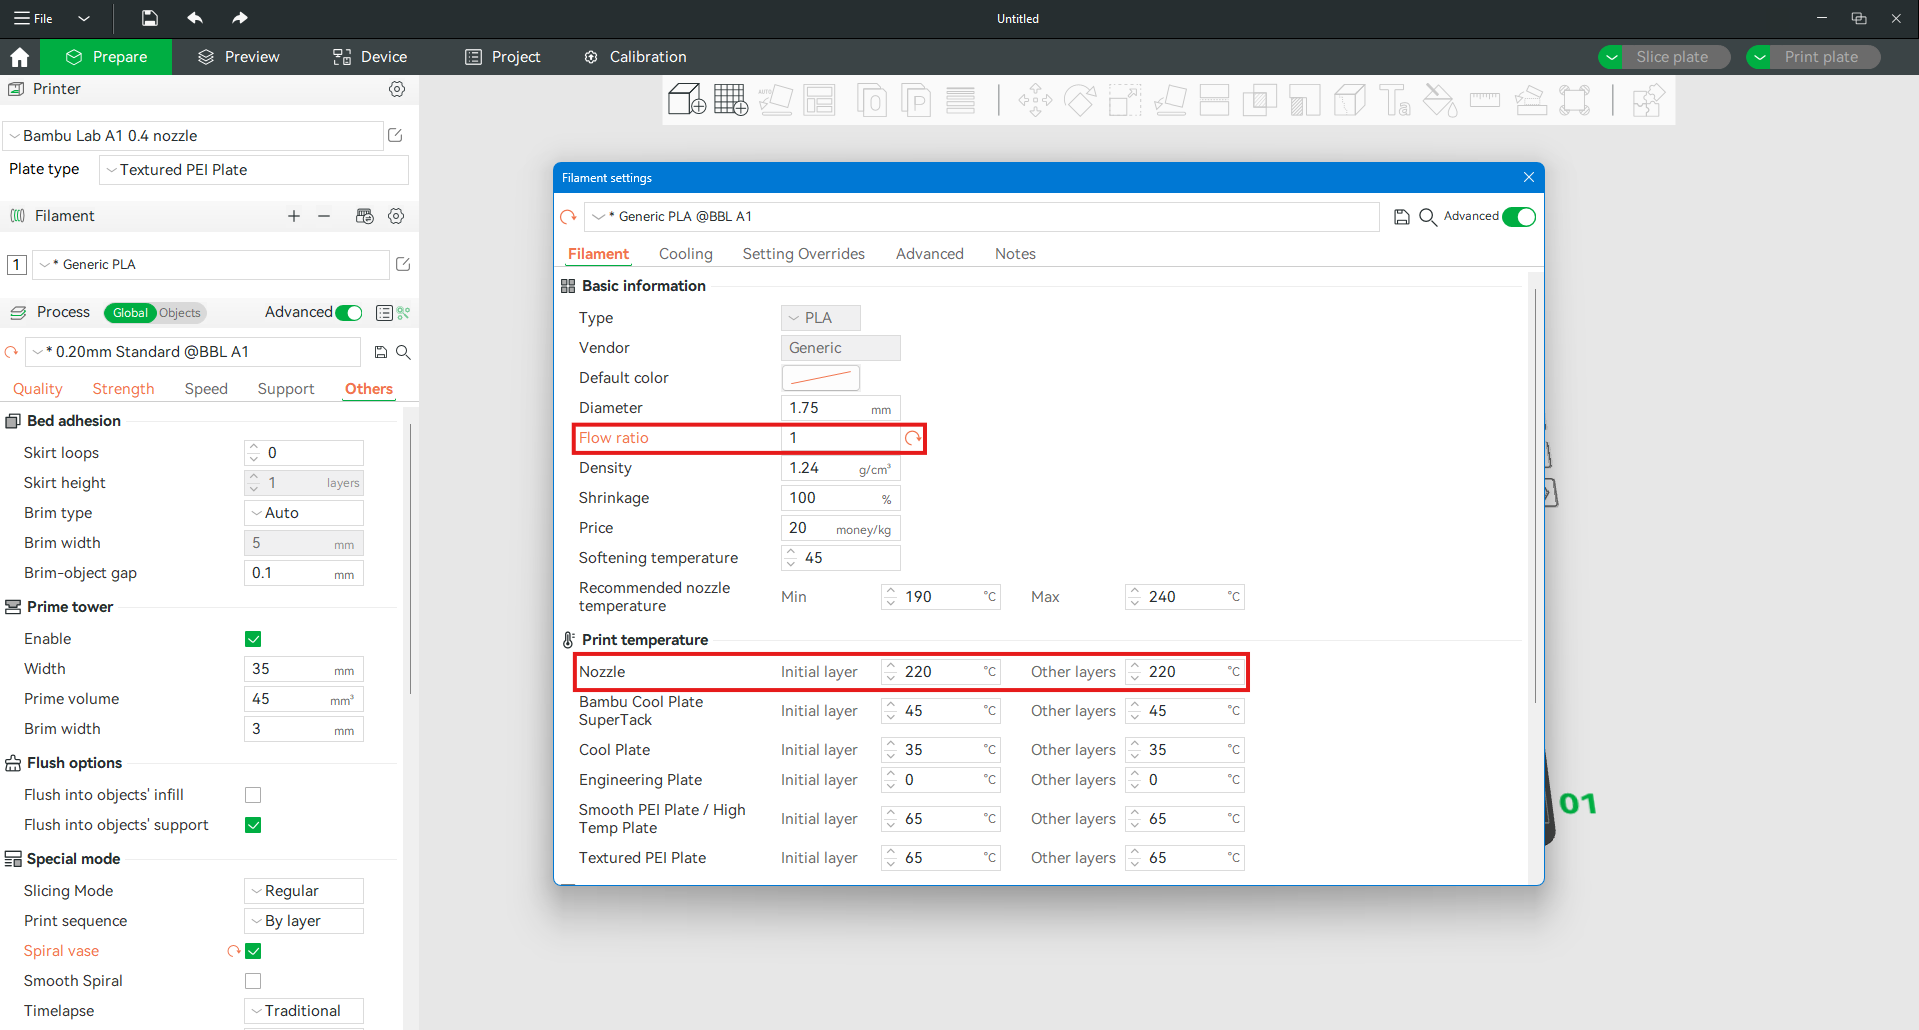Open the Bambu Lab A1 printer dropdown
This screenshot has width=1919, height=1030.
pyautogui.click(x=193, y=136)
